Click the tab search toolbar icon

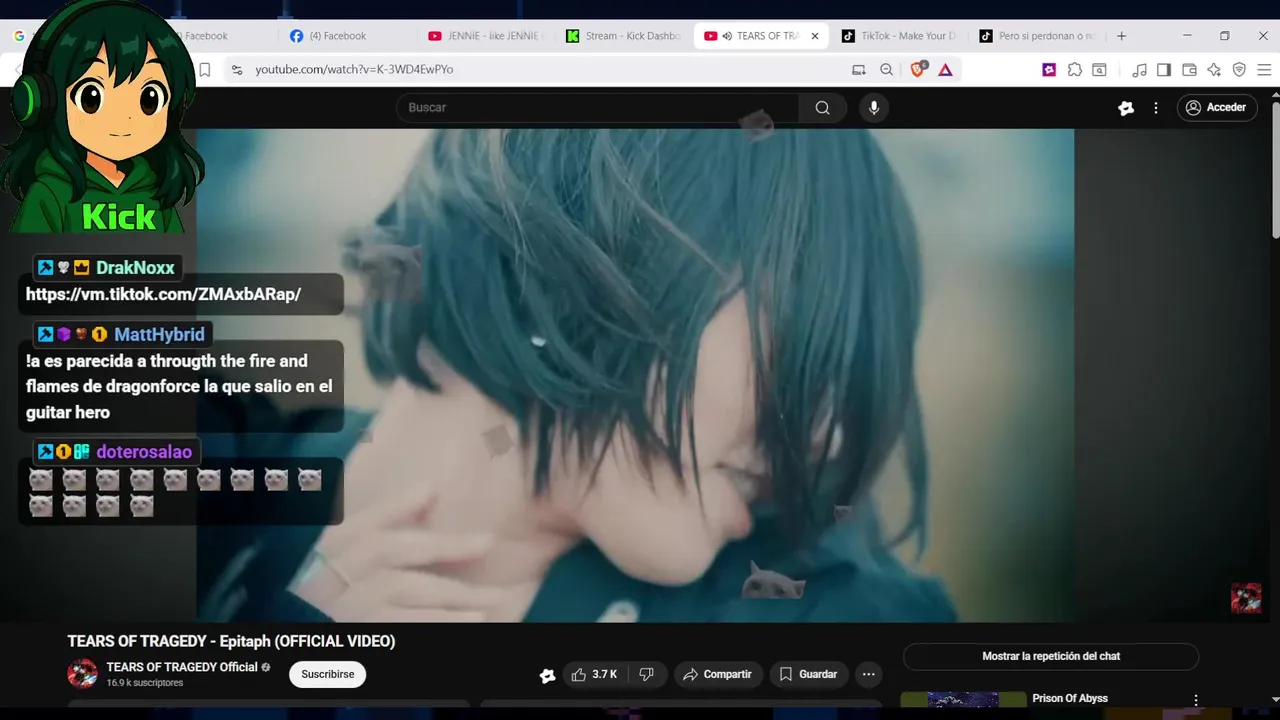[x=1099, y=69]
